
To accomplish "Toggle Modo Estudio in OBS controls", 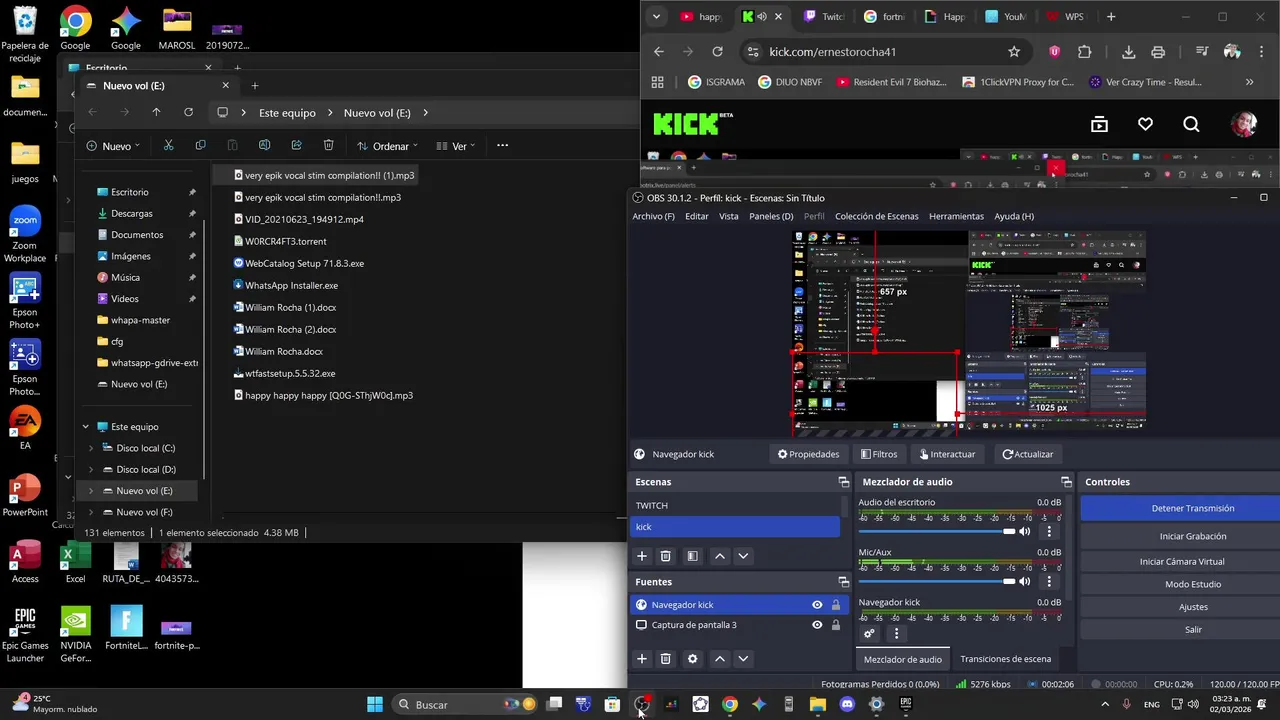I will [x=1193, y=584].
